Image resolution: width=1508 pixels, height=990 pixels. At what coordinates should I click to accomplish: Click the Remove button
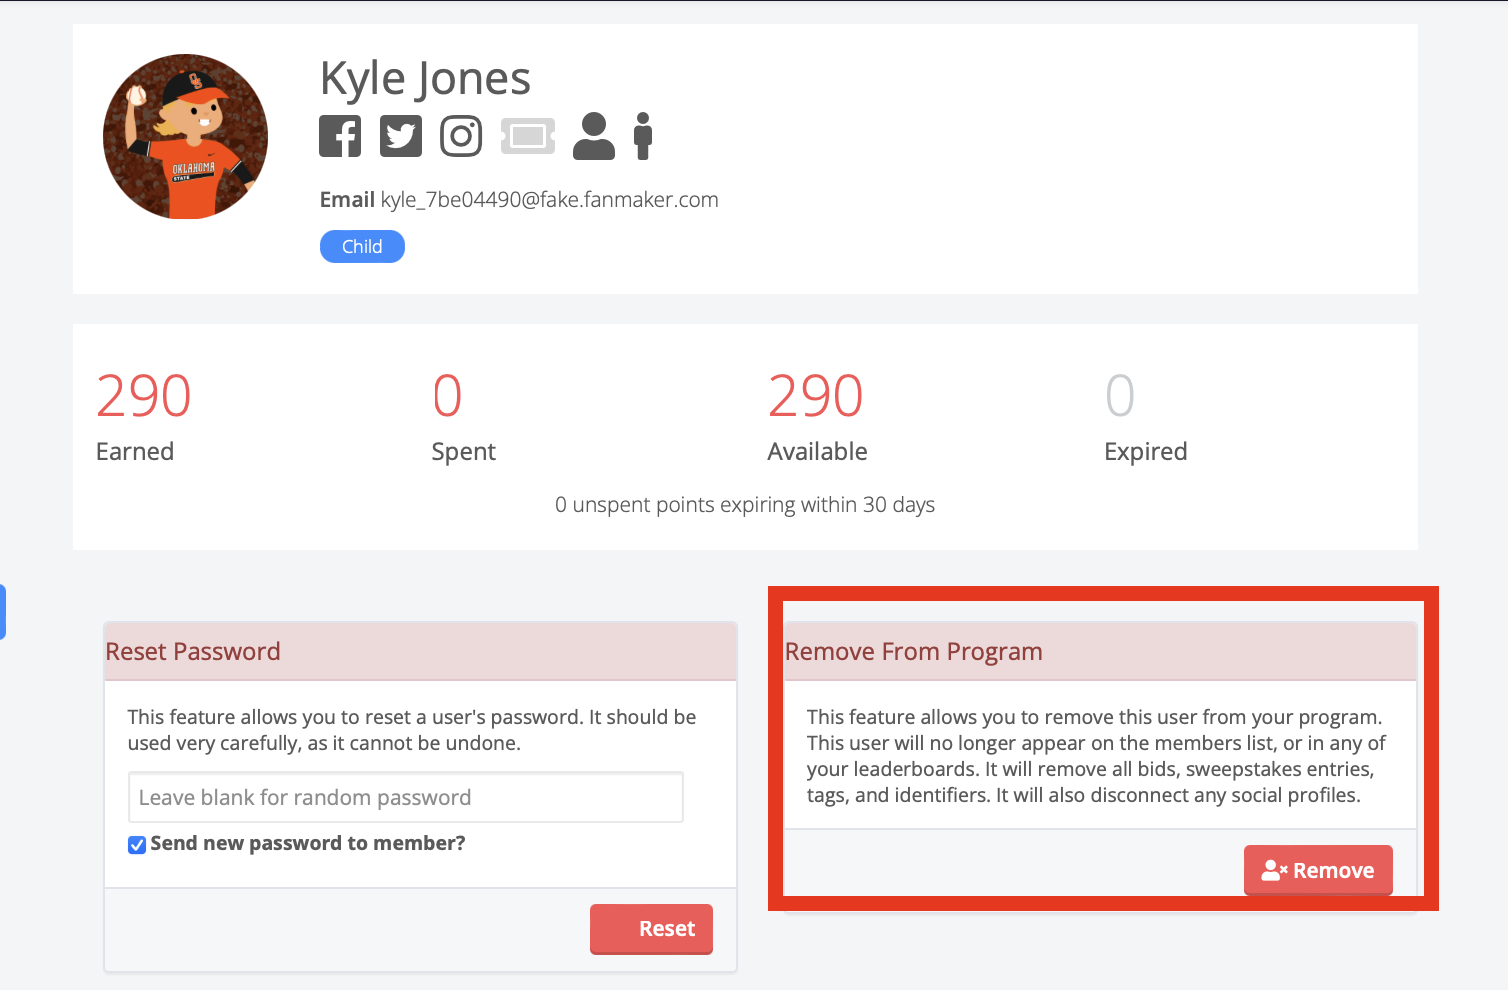click(1318, 870)
